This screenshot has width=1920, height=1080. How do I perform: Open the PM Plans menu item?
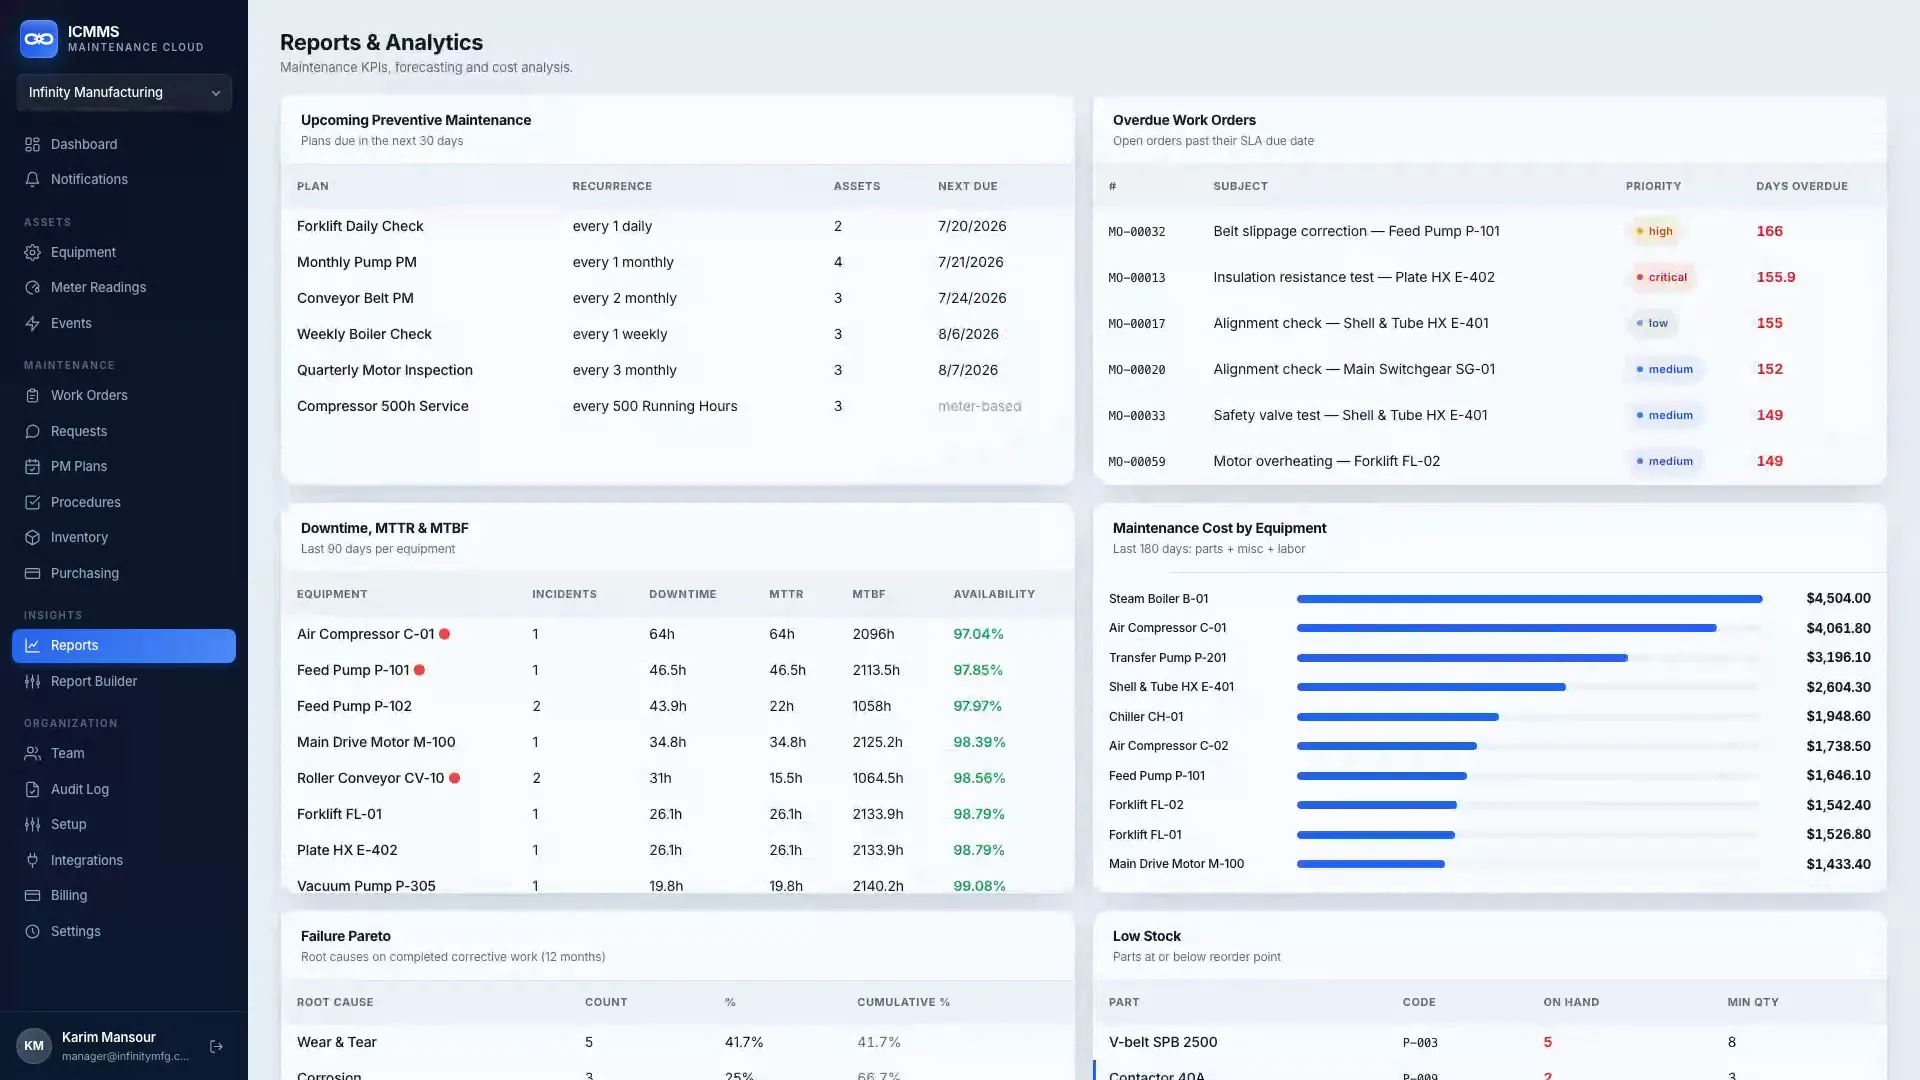pyautogui.click(x=124, y=466)
